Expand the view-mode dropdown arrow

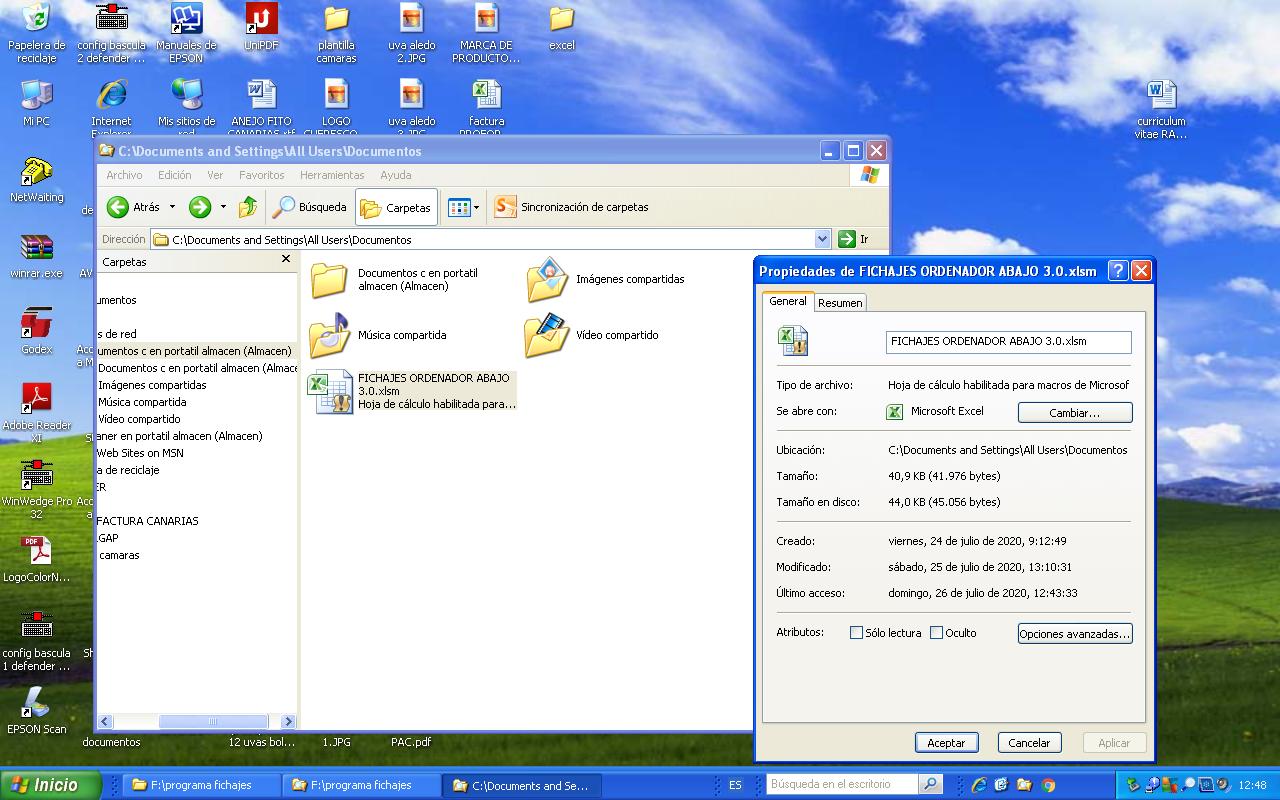476,207
